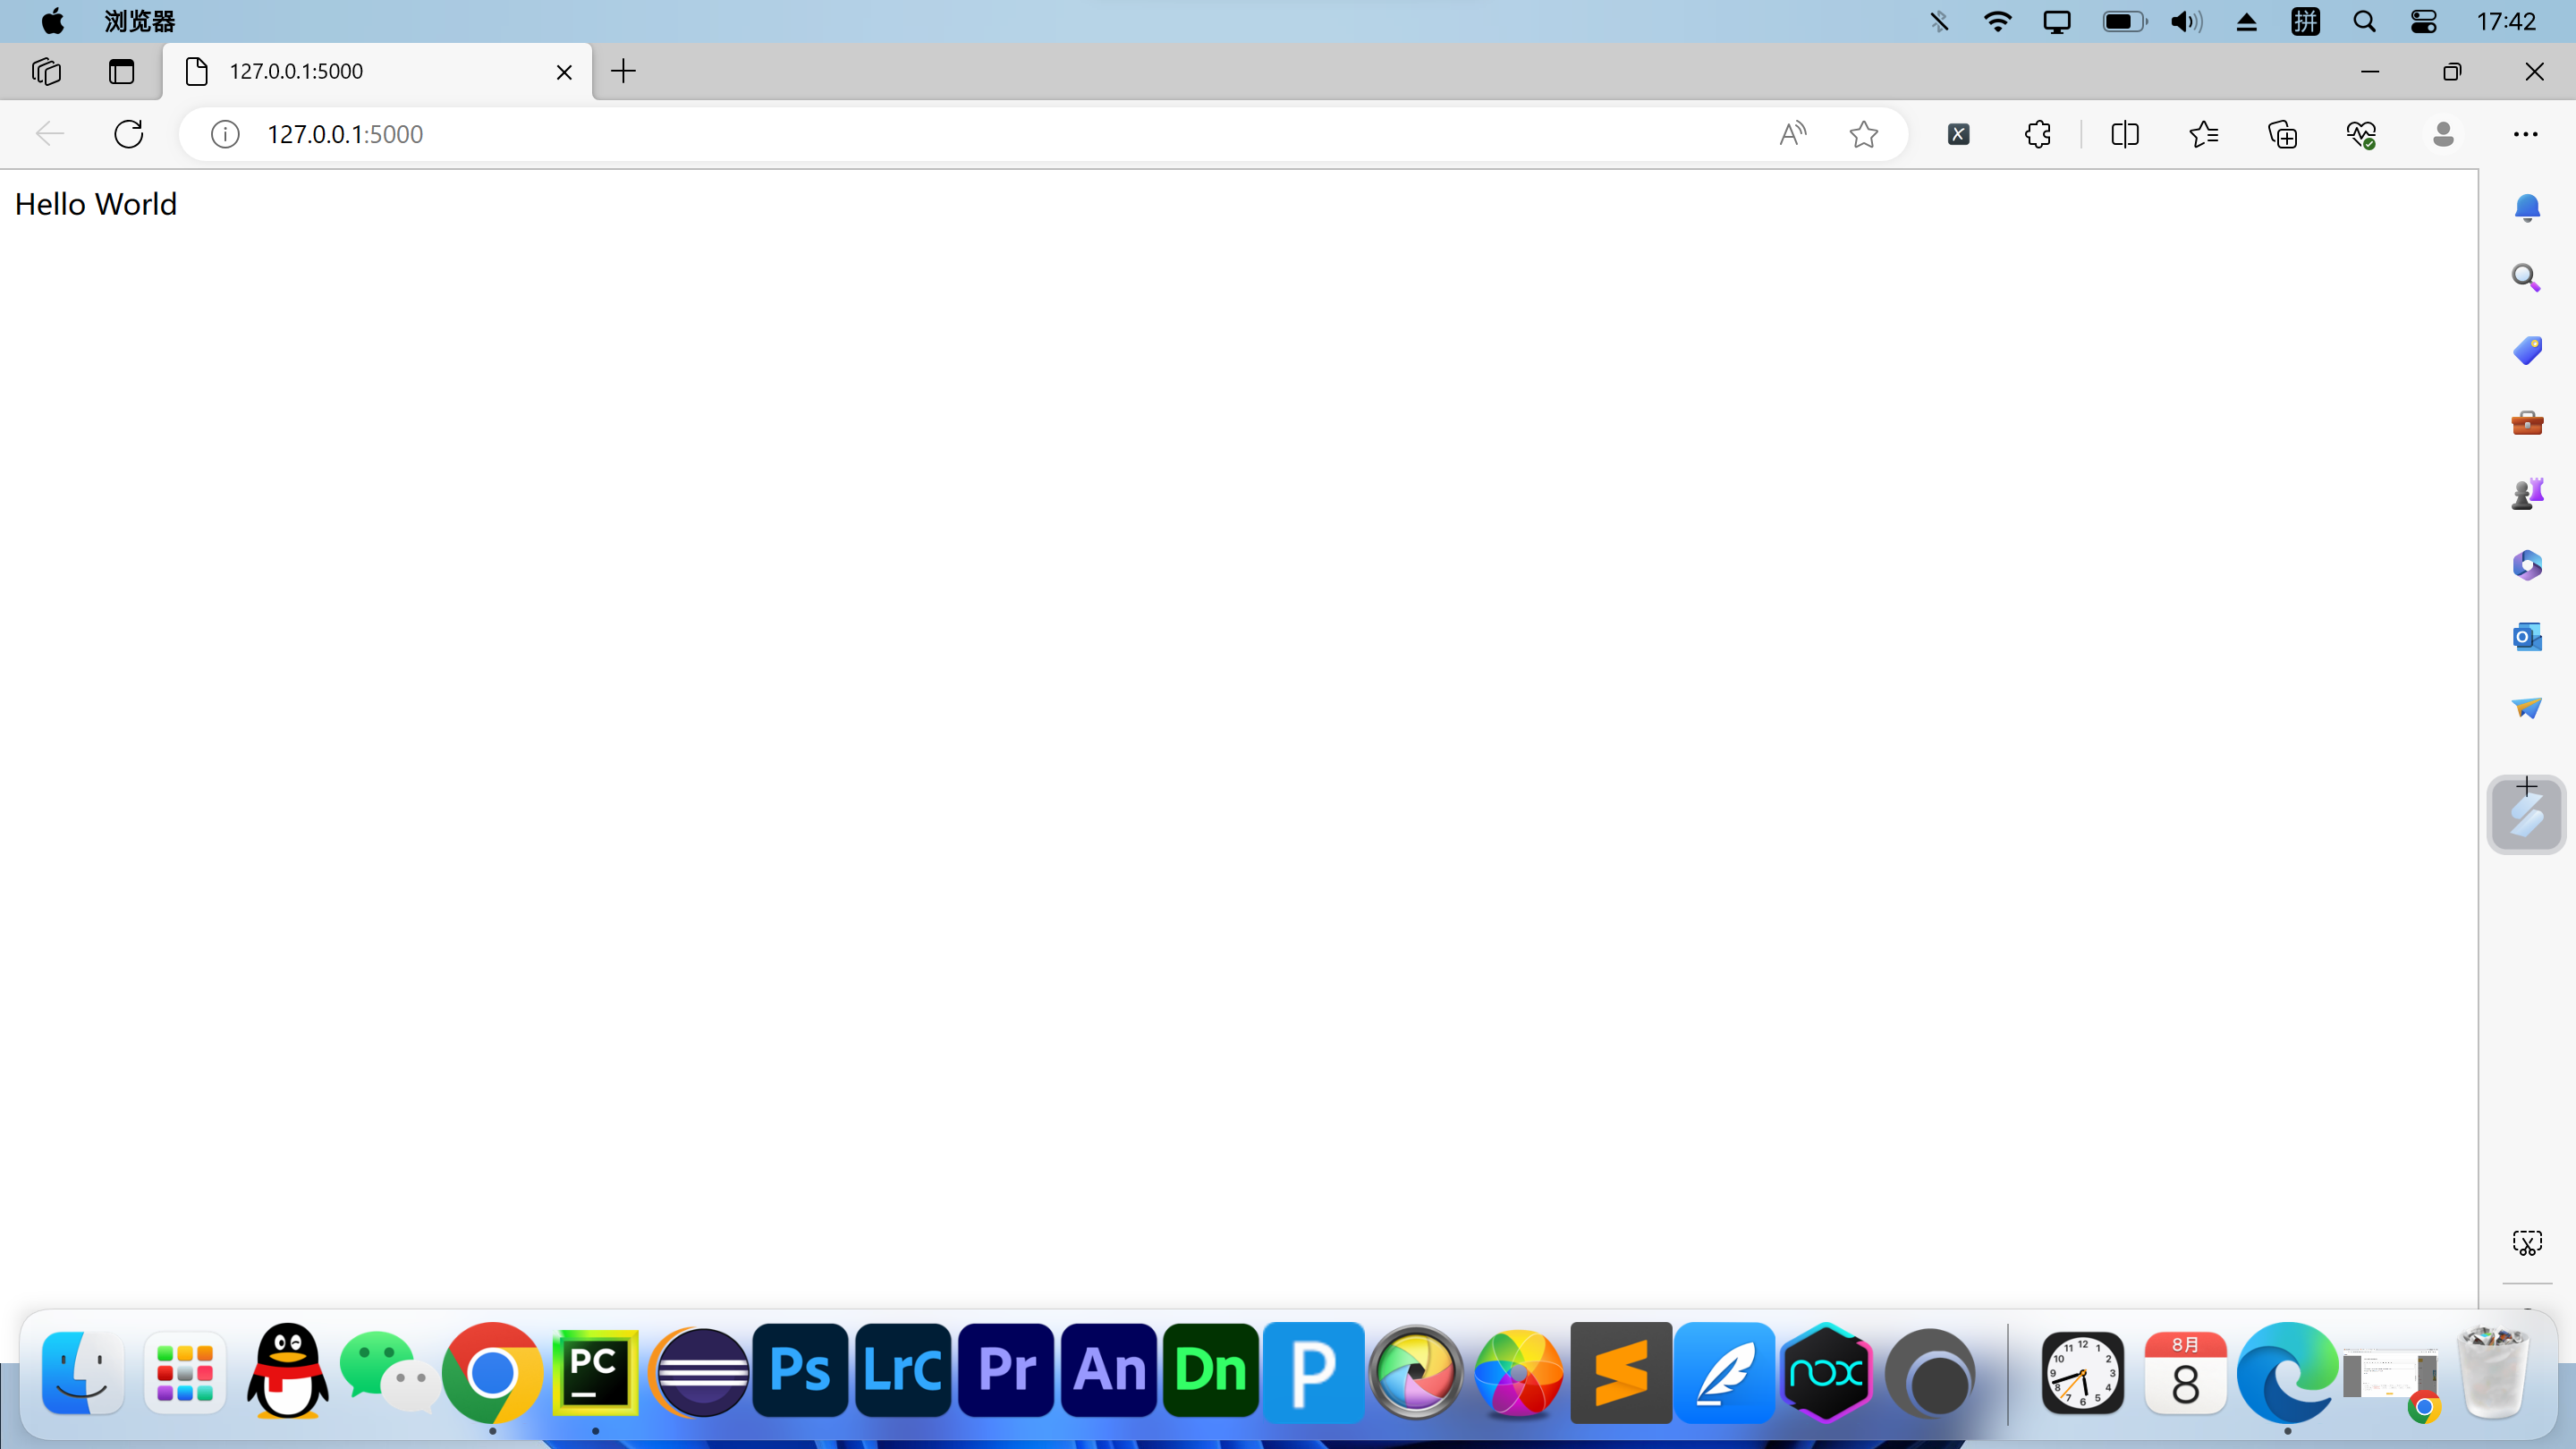
Task: Open Tools briefcase in the sidebar
Action: [x=2527, y=423]
